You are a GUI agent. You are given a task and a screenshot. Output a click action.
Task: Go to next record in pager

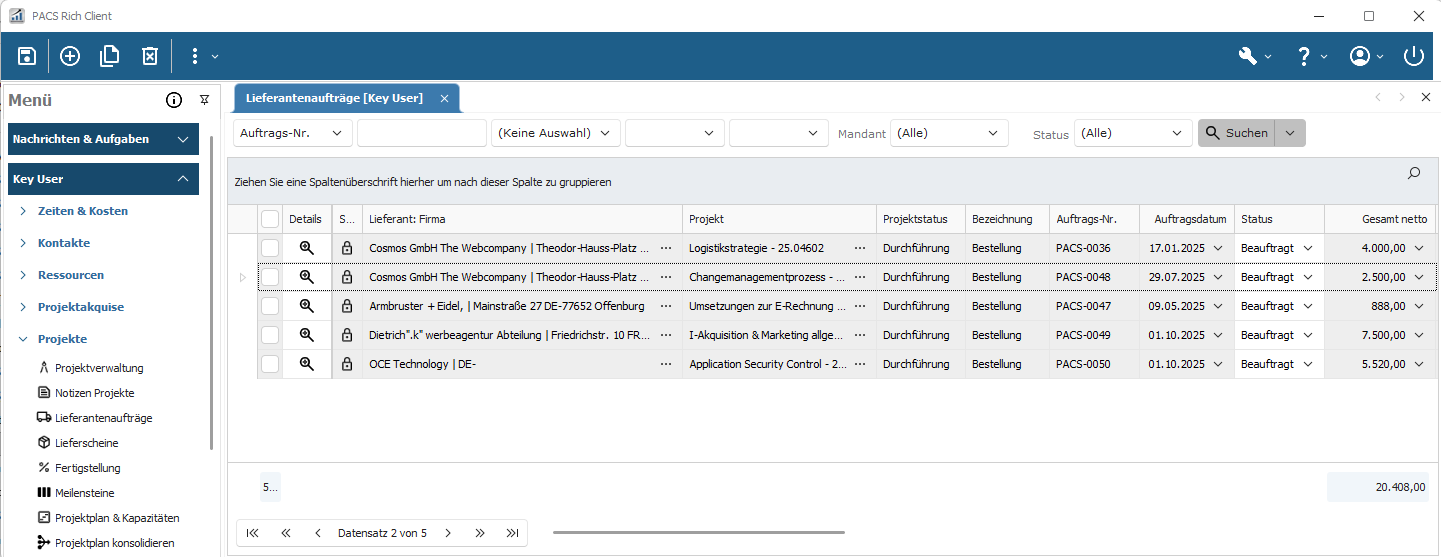tap(448, 533)
